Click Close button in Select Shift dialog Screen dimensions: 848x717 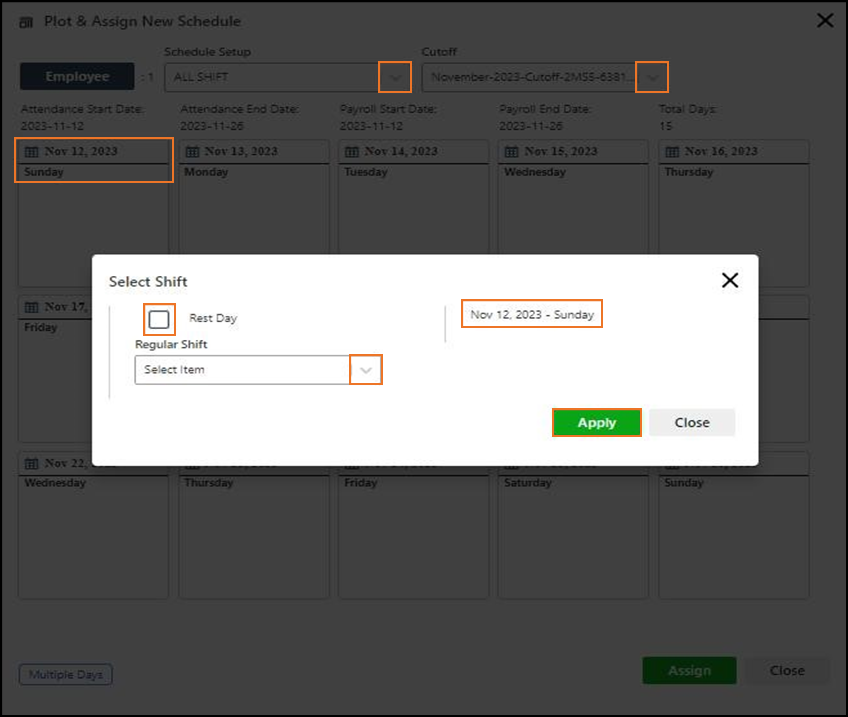click(x=691, y=422)
